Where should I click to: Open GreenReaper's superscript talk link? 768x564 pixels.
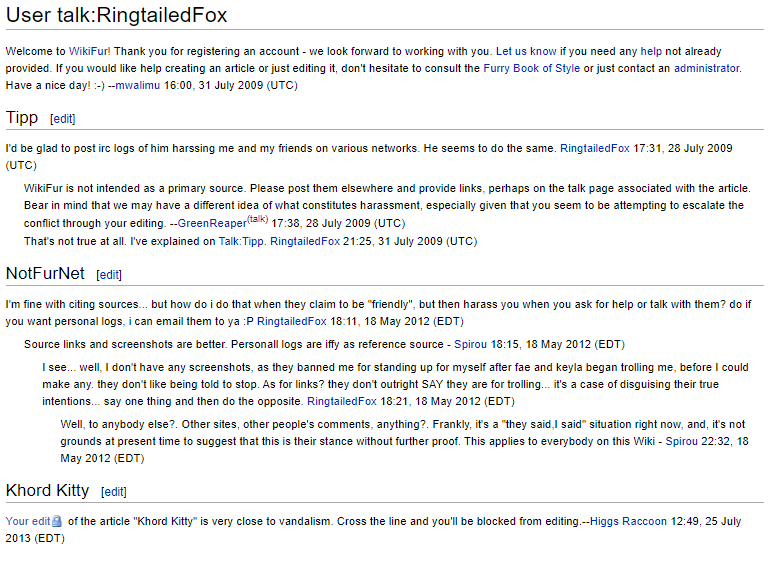[x=258, y=219]
